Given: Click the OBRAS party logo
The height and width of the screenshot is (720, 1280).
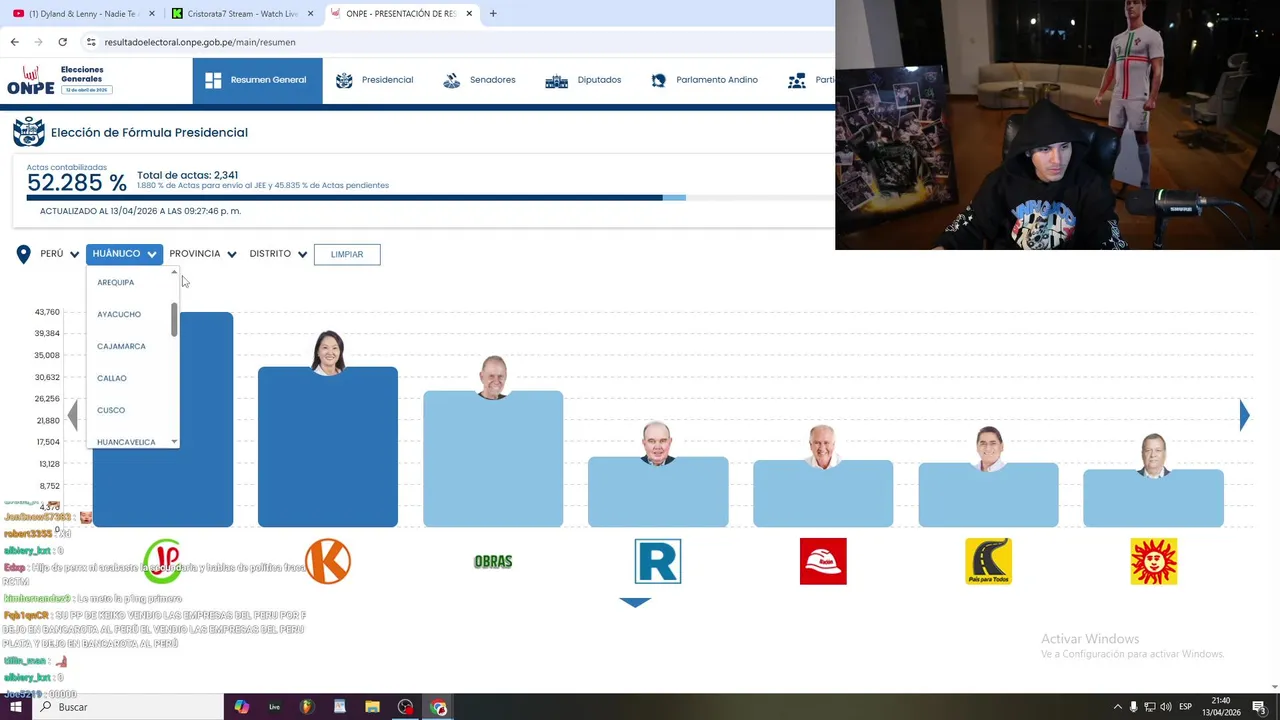Looking at the screenshot, I should click(493, 562).
